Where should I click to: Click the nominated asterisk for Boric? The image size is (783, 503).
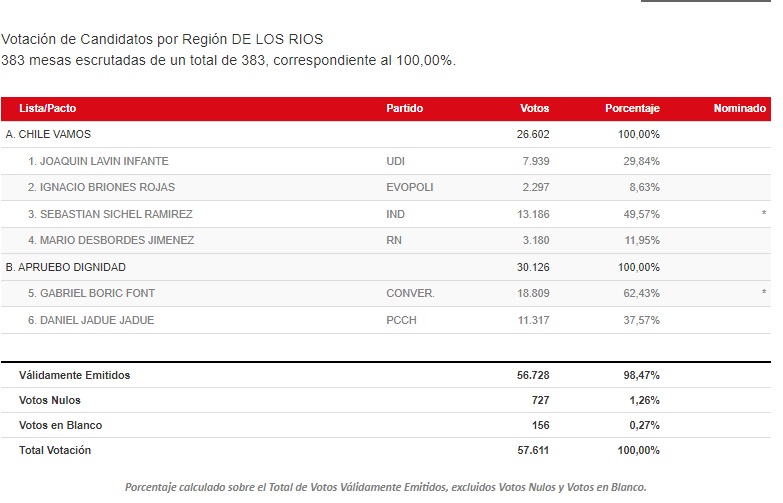[764, 293]
